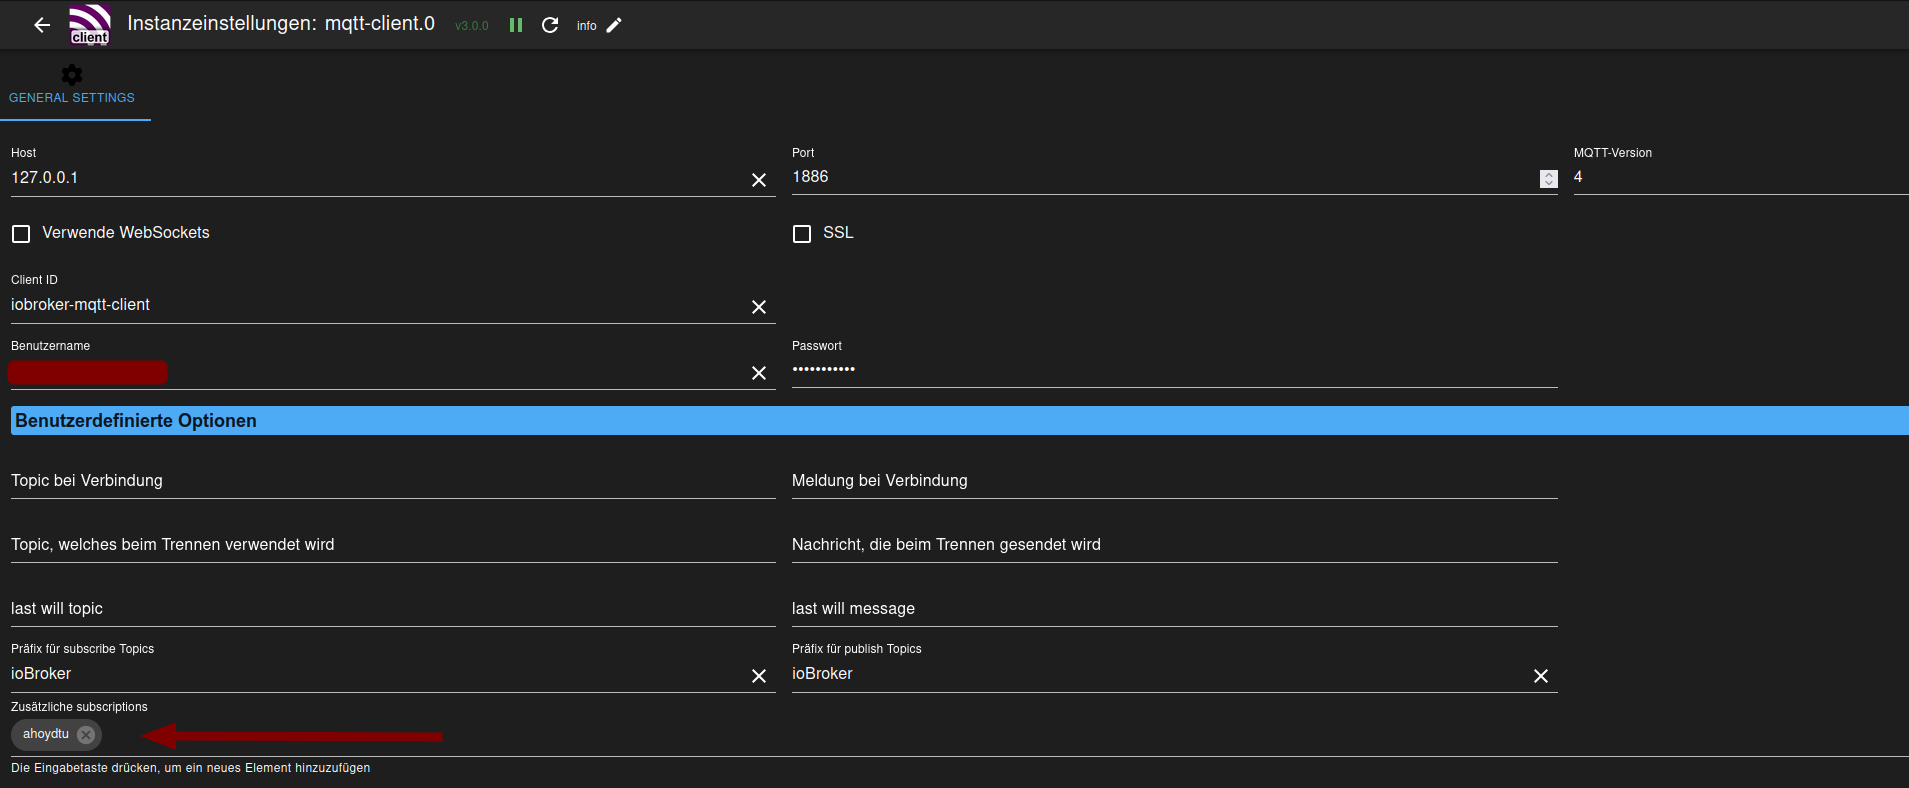Clear the Host field with X

[759, 180]
